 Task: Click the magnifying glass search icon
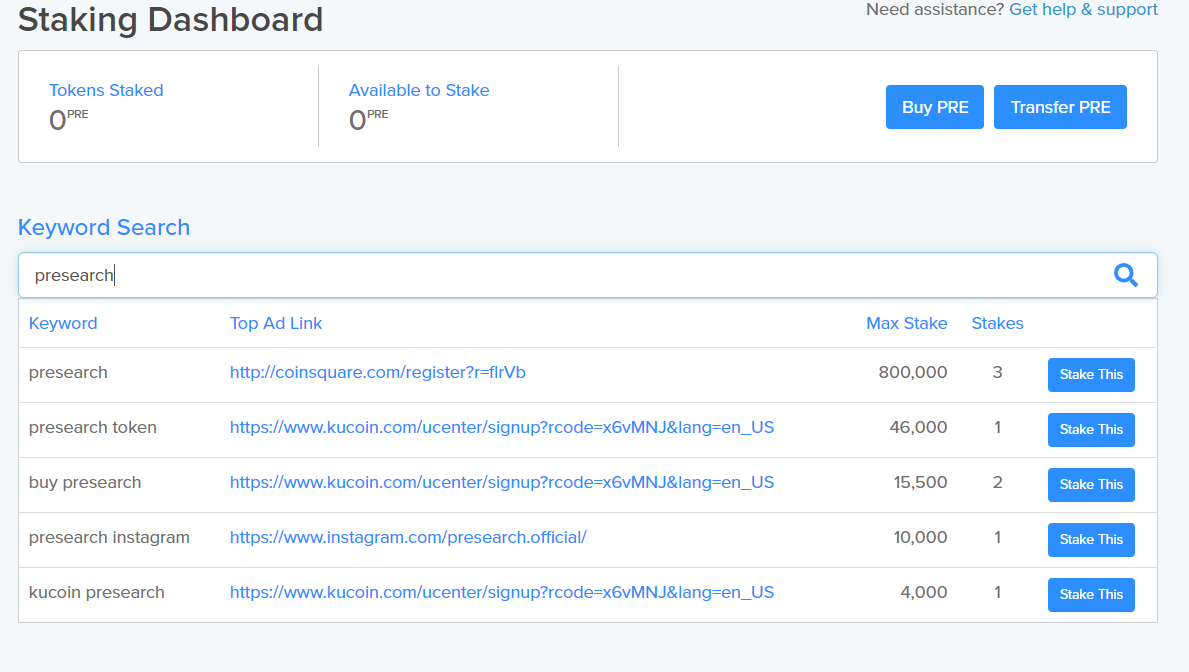click(1126, 275)
